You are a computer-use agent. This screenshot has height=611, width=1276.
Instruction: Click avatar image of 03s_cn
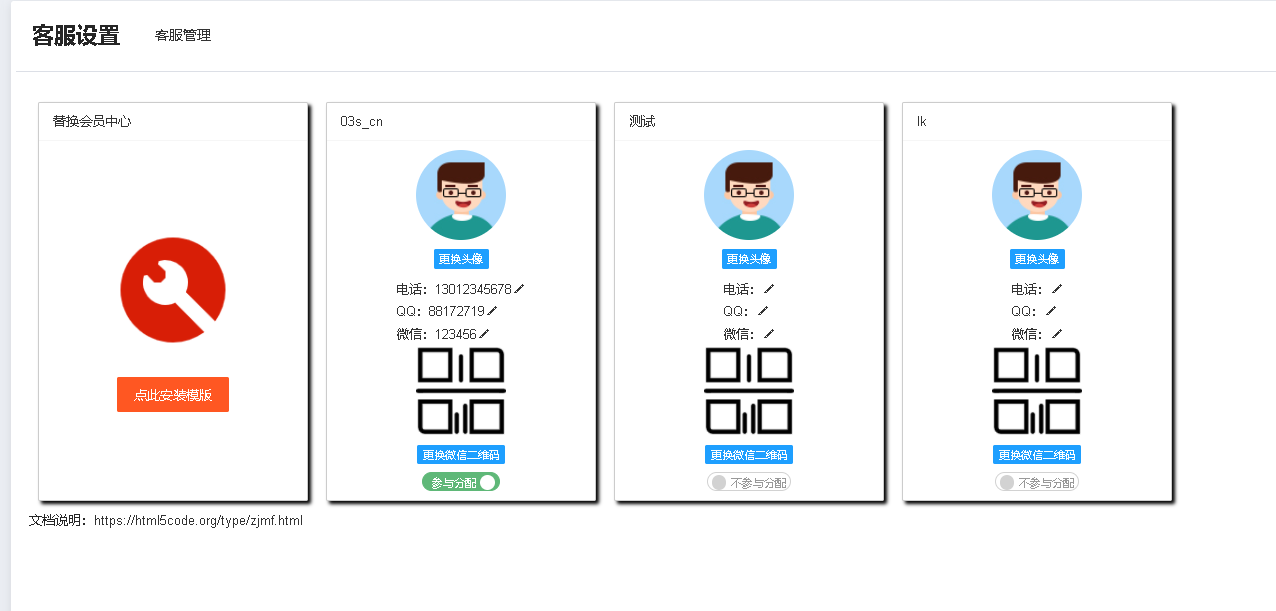point(461,195)
